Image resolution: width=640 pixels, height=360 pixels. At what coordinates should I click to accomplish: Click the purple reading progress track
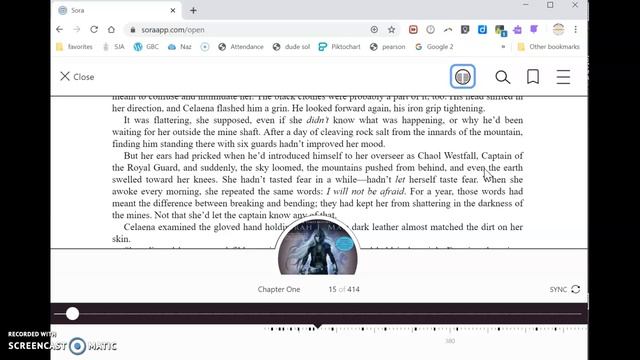tap(319, 313)
